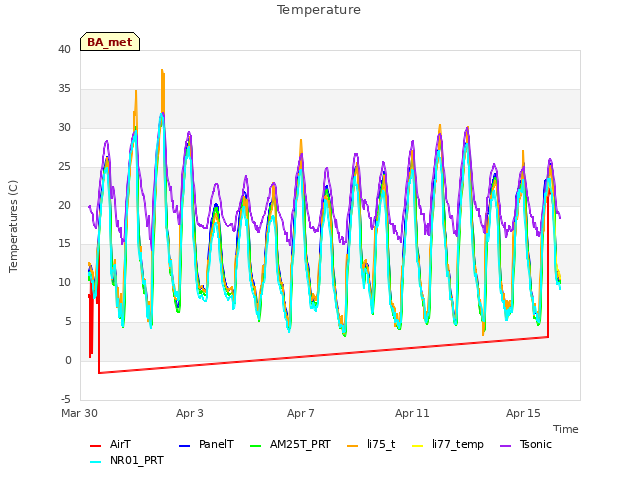640x480 pixels.
Task: Click the Apr 11 x-axis tick label
Action: click(x=412, y=413)
